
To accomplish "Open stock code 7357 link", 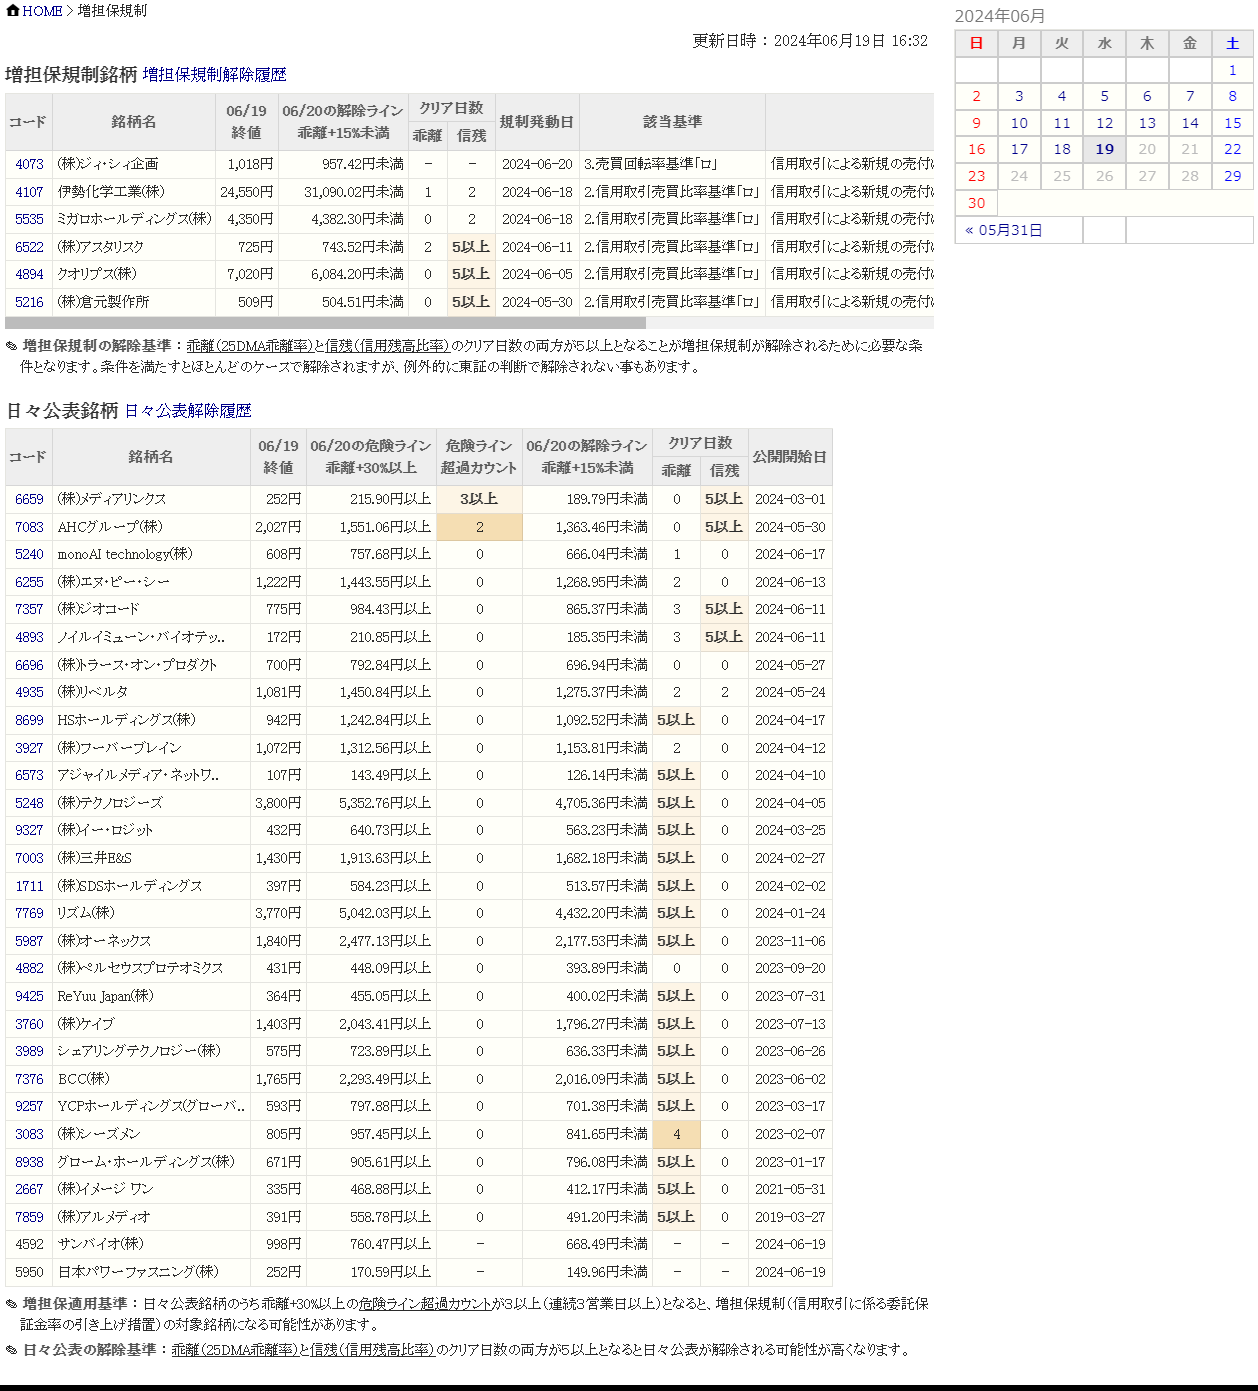I will [x=29, y=609].
